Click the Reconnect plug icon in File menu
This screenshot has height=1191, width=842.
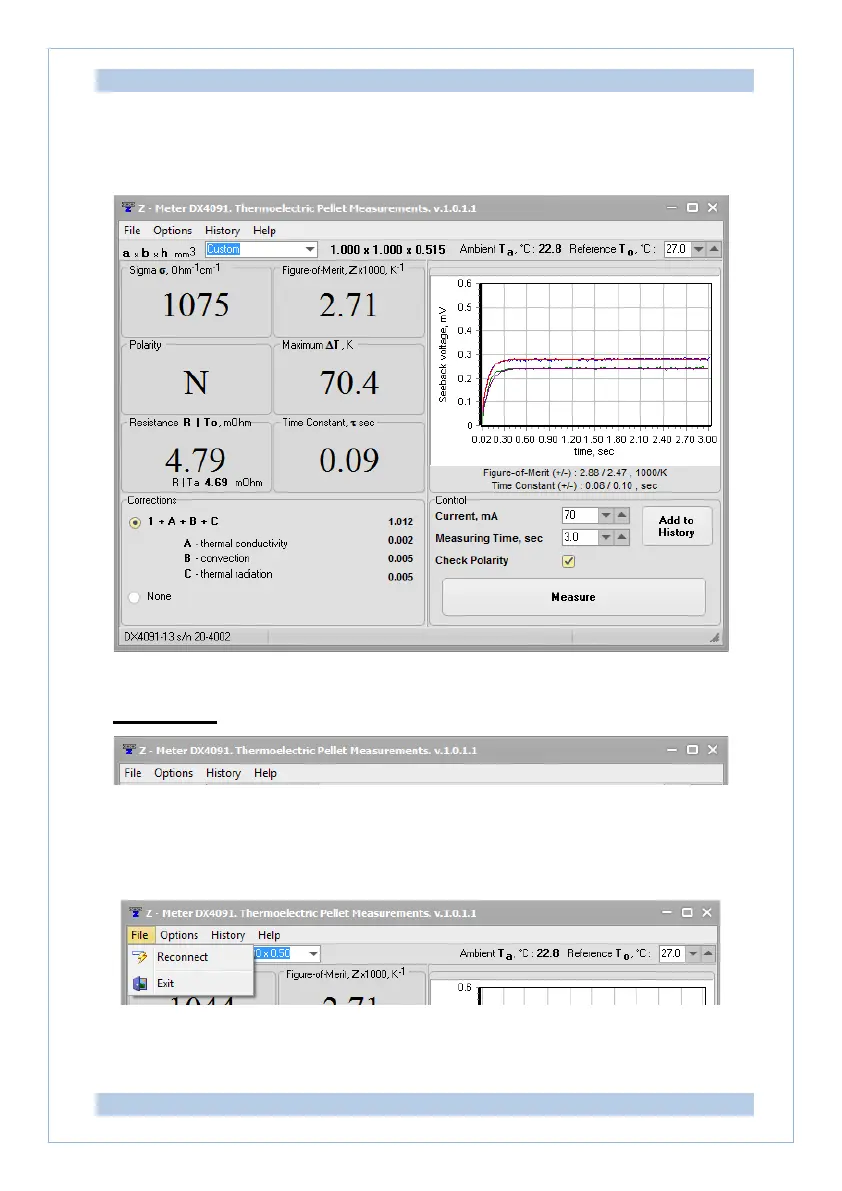(140, 957)
